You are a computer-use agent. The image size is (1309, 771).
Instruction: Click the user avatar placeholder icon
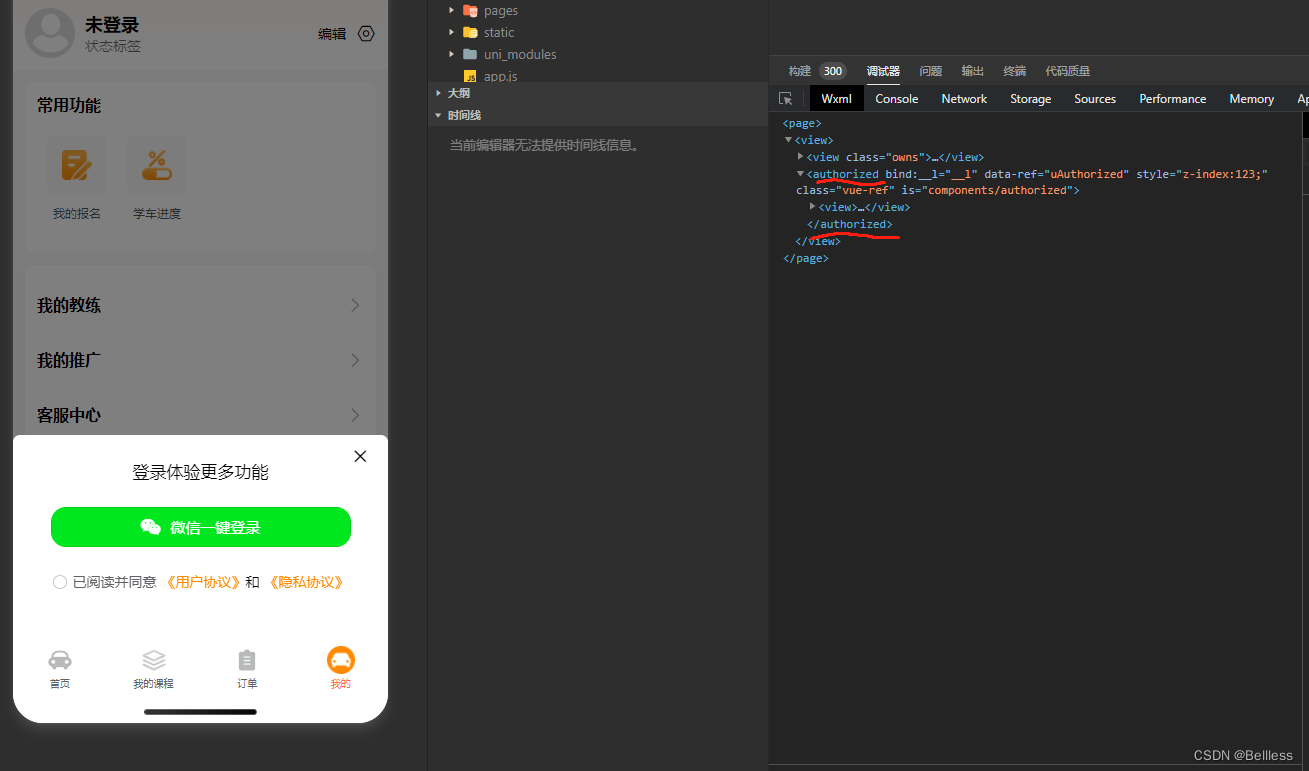tap(50, 33)
